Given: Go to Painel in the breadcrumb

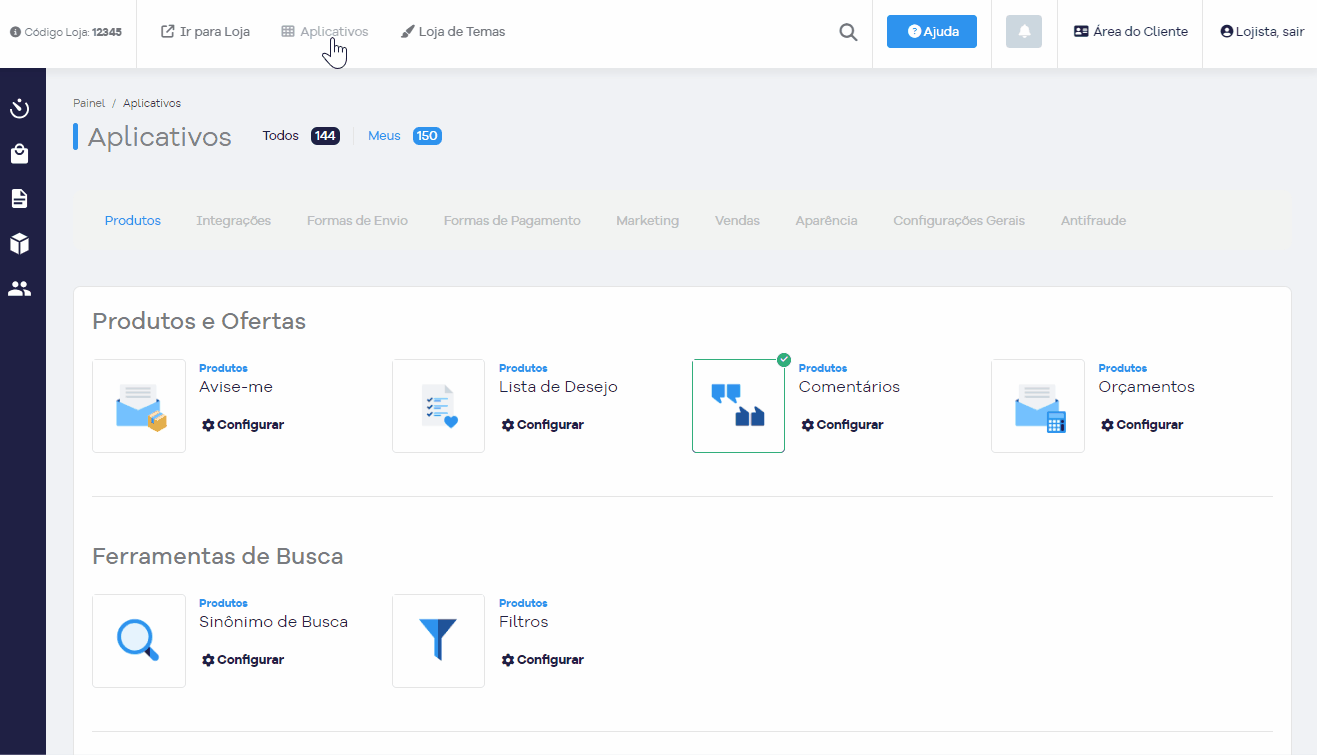Looking at the screenshot, I should [89, 103].
